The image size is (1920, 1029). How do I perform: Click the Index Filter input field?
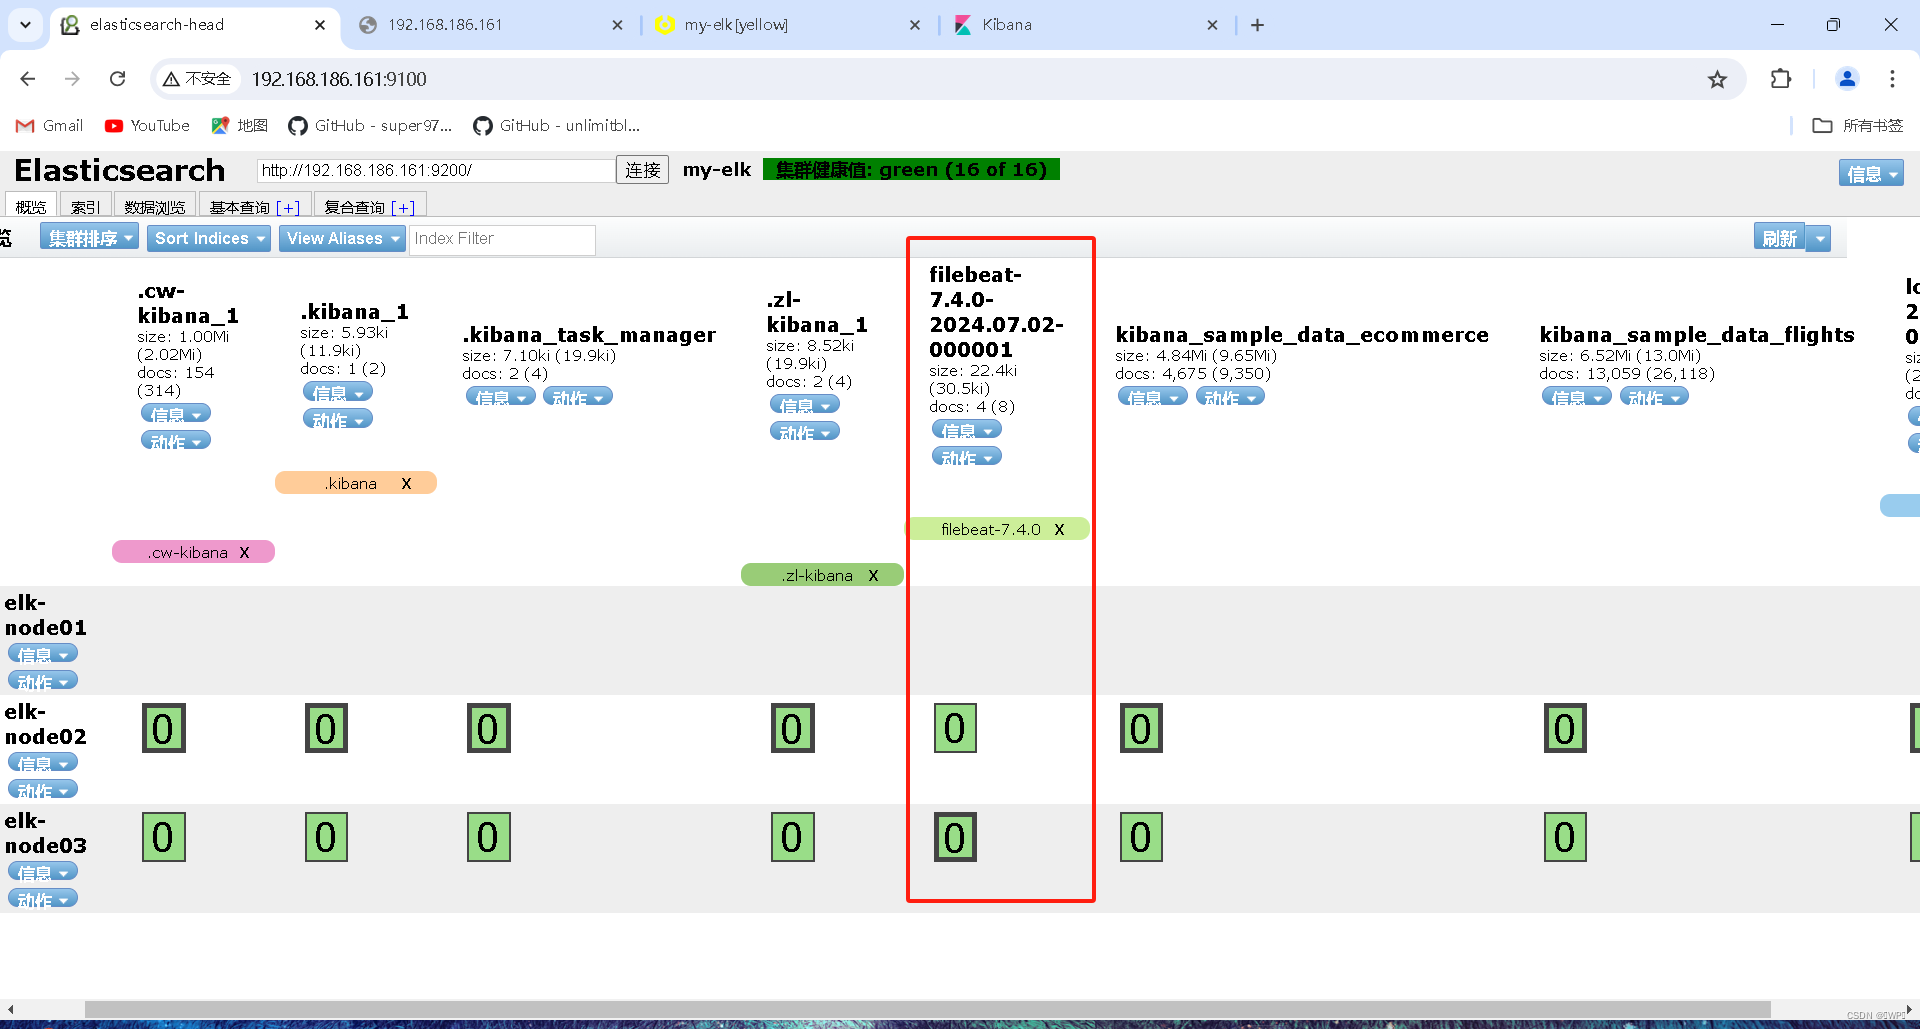tap(502, 239)
